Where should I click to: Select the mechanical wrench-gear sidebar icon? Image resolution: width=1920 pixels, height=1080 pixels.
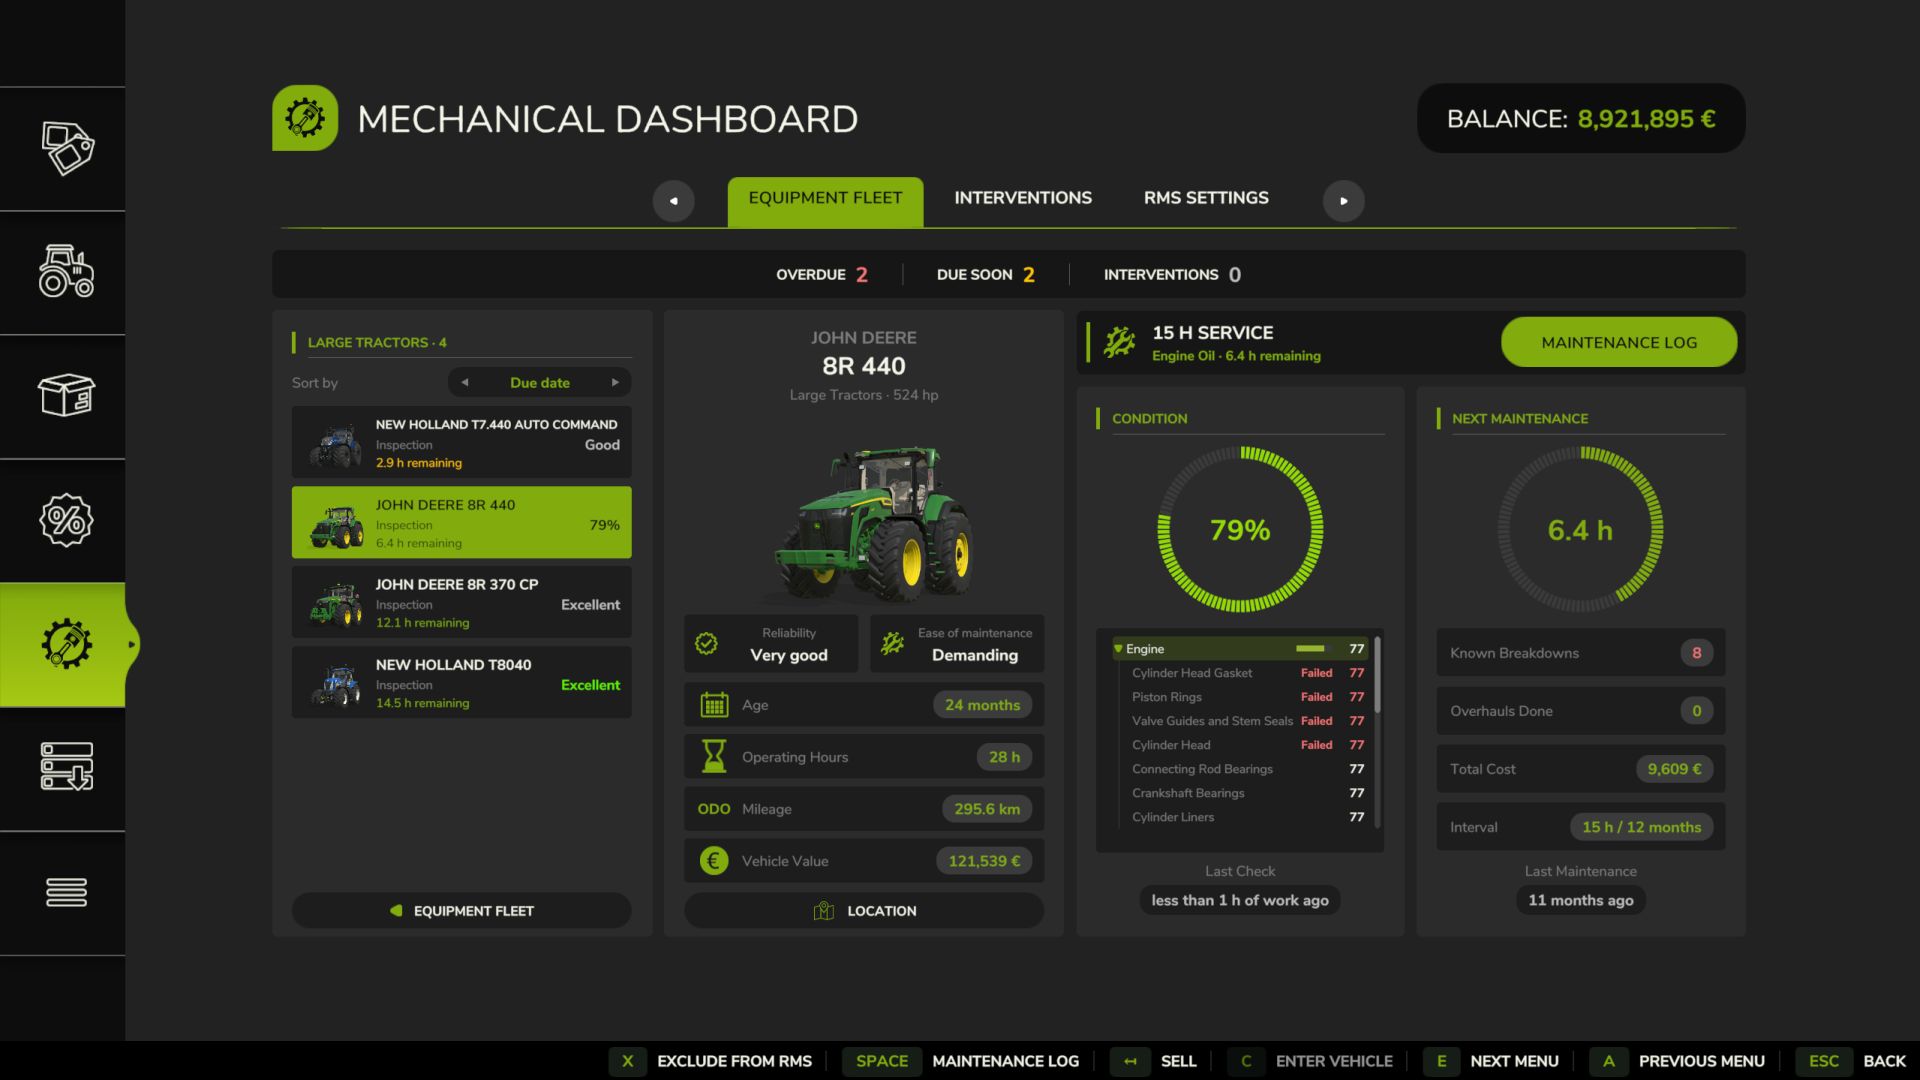coord(67,644)
